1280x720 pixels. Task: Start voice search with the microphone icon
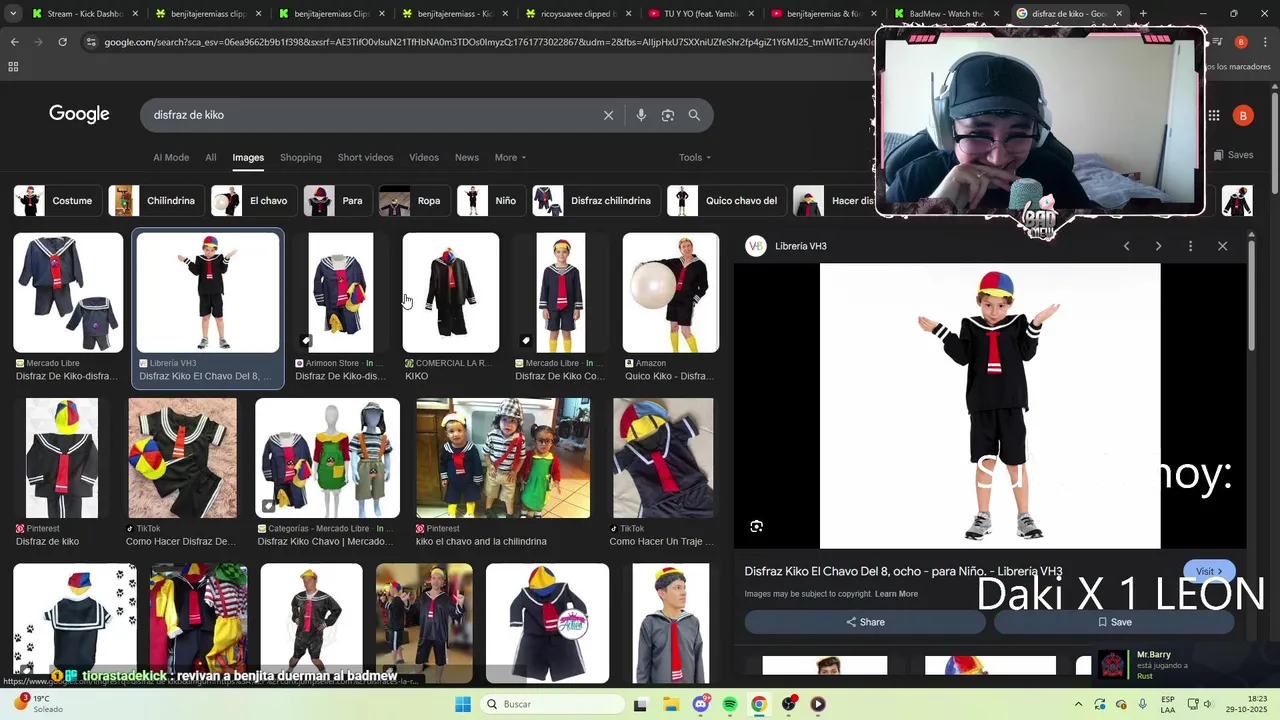coord(641,115)
